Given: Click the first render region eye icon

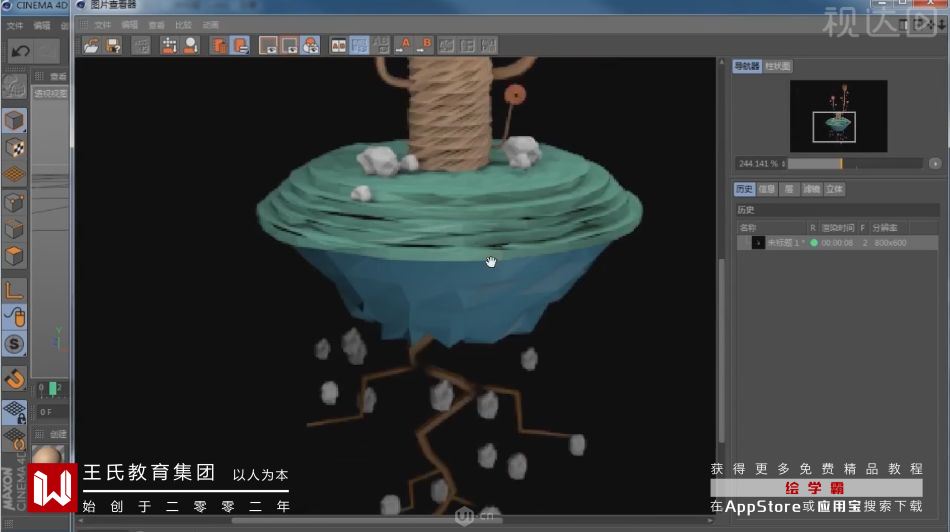Looking at the screenshot, I should (268, 45).
